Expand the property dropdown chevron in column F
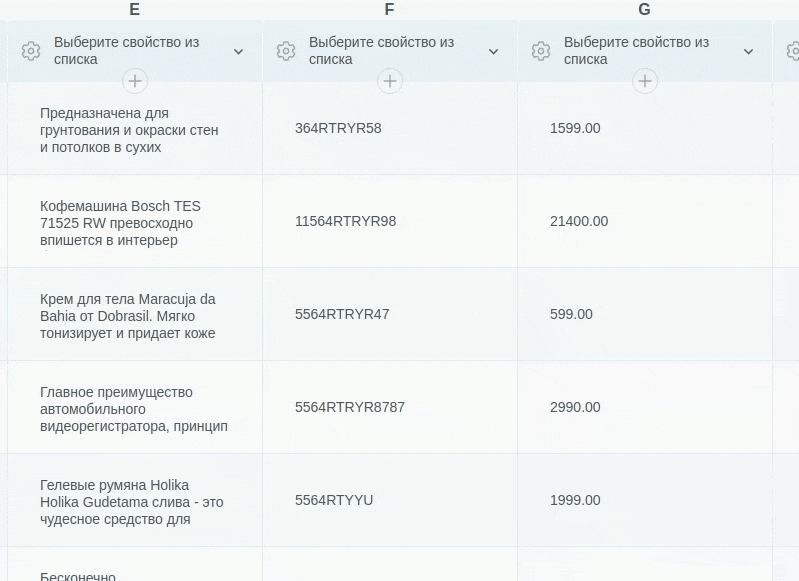 493,51
